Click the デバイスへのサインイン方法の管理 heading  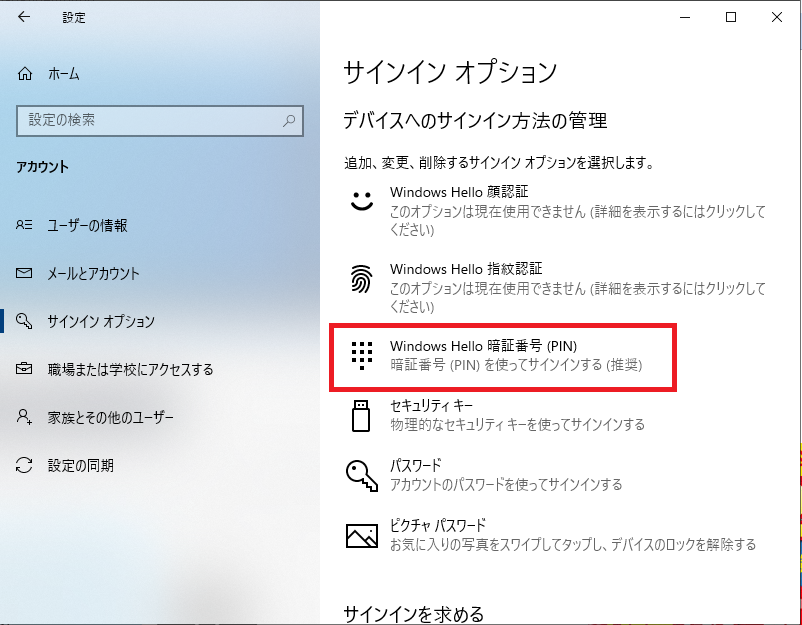tap(475, 121)
